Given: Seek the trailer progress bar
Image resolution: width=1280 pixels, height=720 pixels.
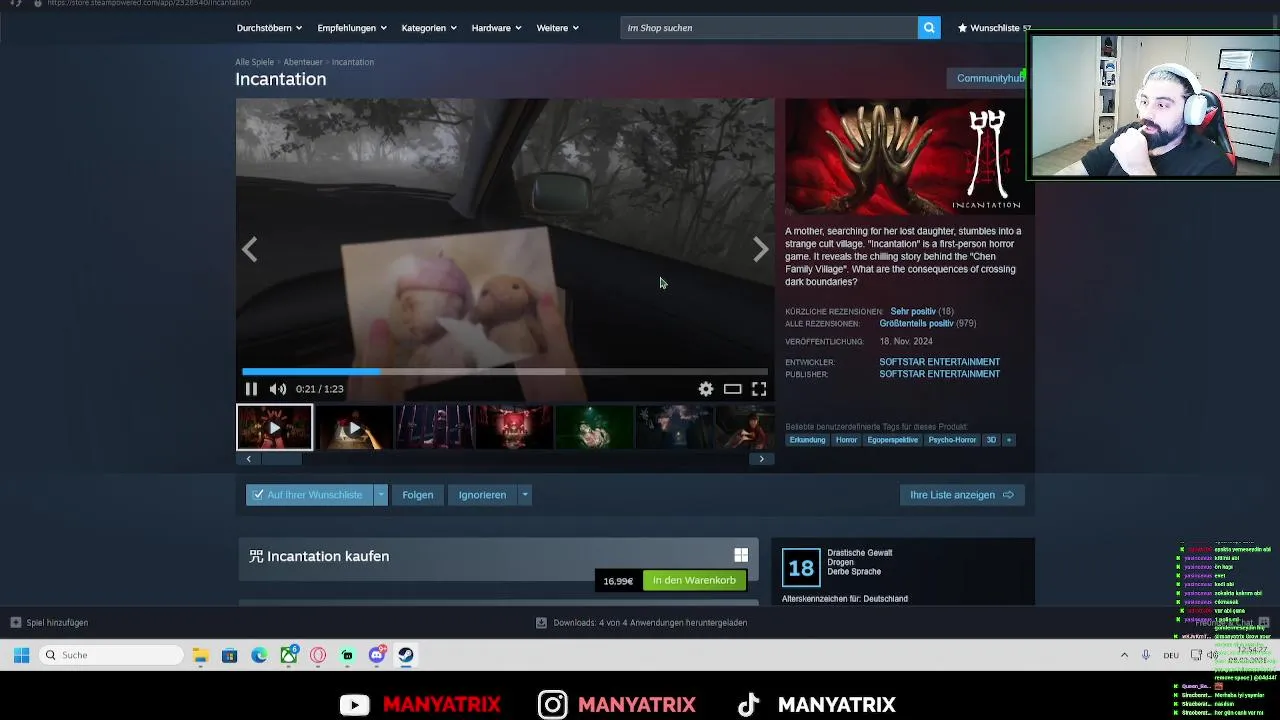Looking at the screenshot, I should [x=505, y=371].
